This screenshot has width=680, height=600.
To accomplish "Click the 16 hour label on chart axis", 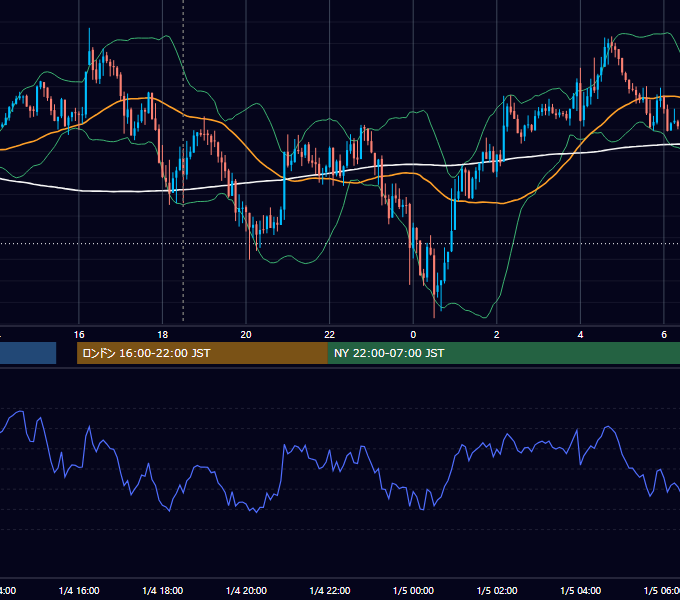I will (x=79, y=335).
